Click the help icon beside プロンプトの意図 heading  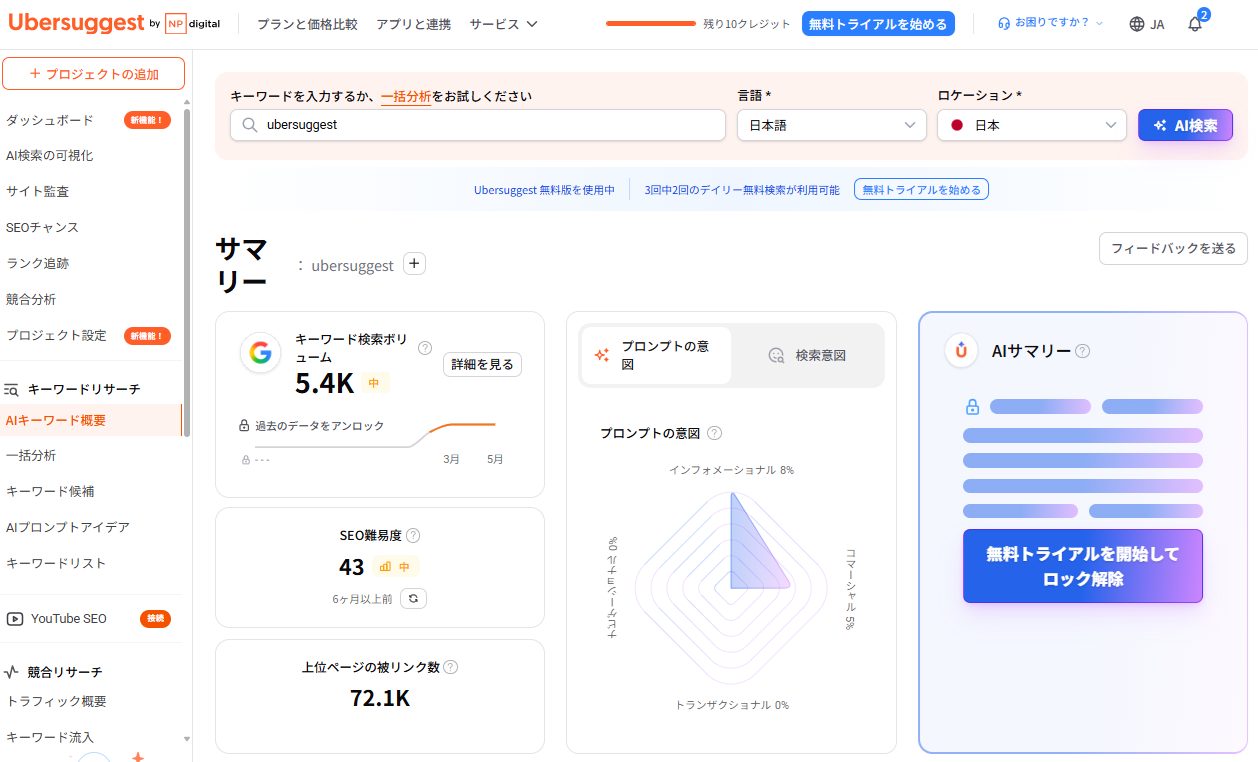coord(714,433)
